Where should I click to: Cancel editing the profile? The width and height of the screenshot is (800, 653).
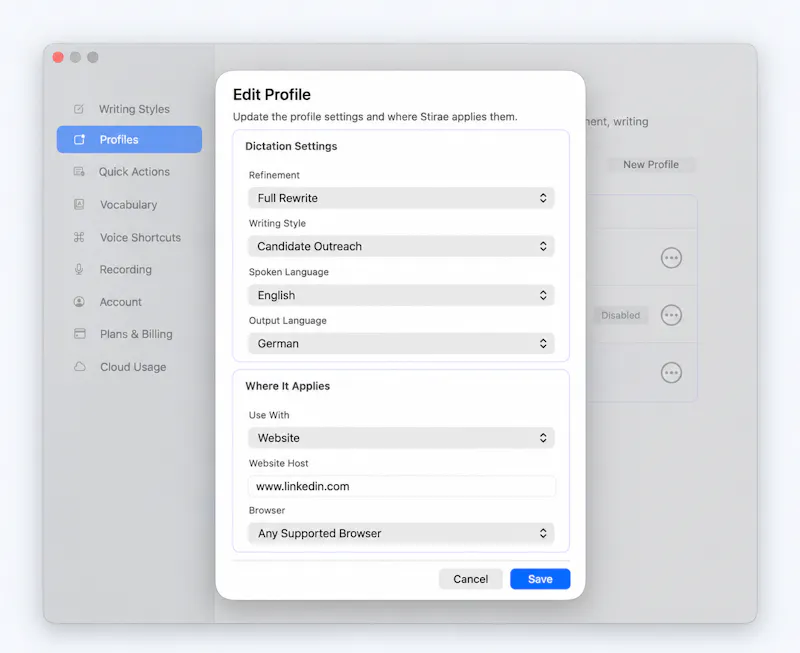coord(470,579)
